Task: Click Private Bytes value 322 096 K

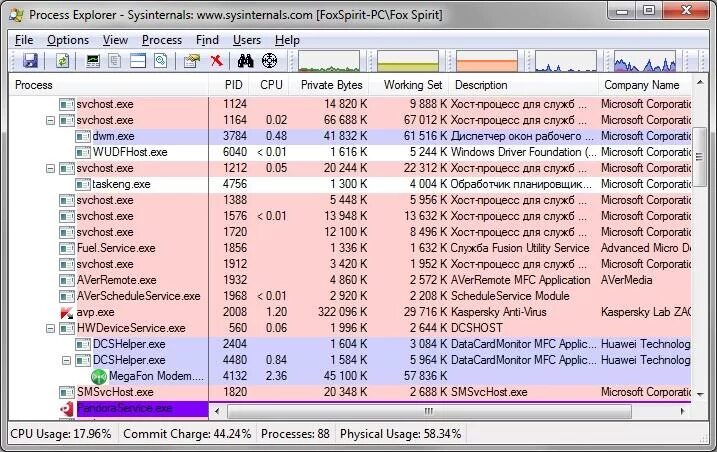Action: [x=342, y=312]
